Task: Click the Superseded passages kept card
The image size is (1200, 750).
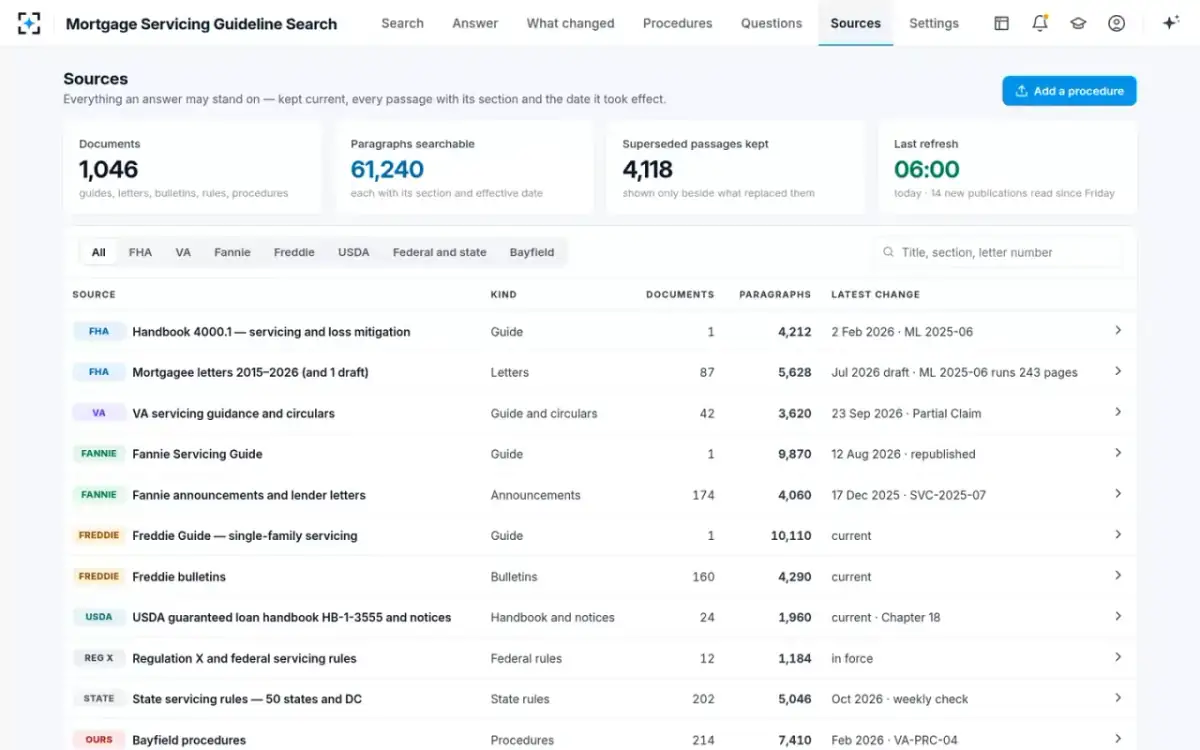Action: (x=736, y=168)
